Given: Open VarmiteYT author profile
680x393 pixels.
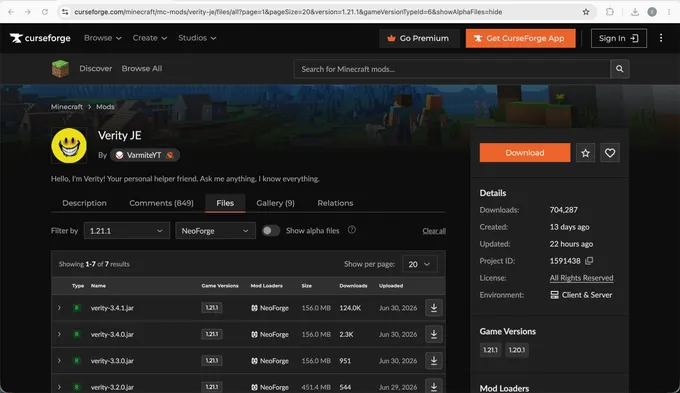Looking at the screenshot, I should 144,155.
